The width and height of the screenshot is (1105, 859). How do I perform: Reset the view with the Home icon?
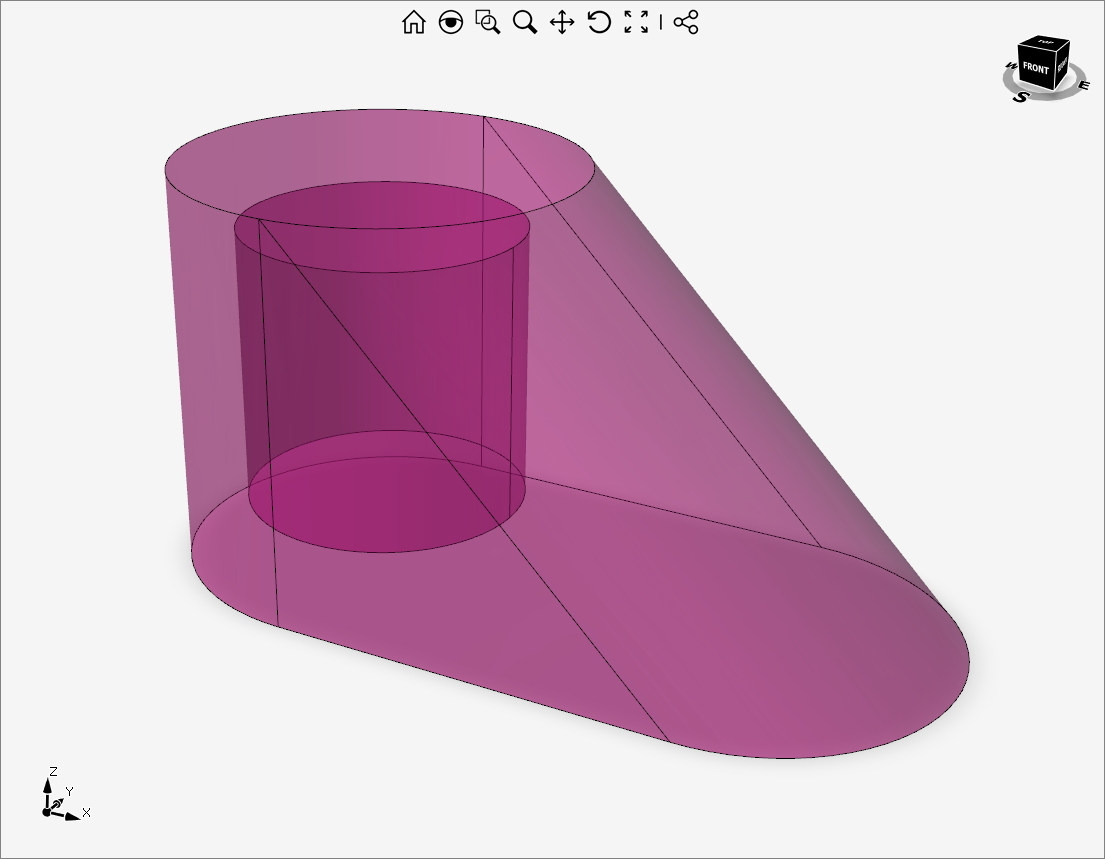413,22
